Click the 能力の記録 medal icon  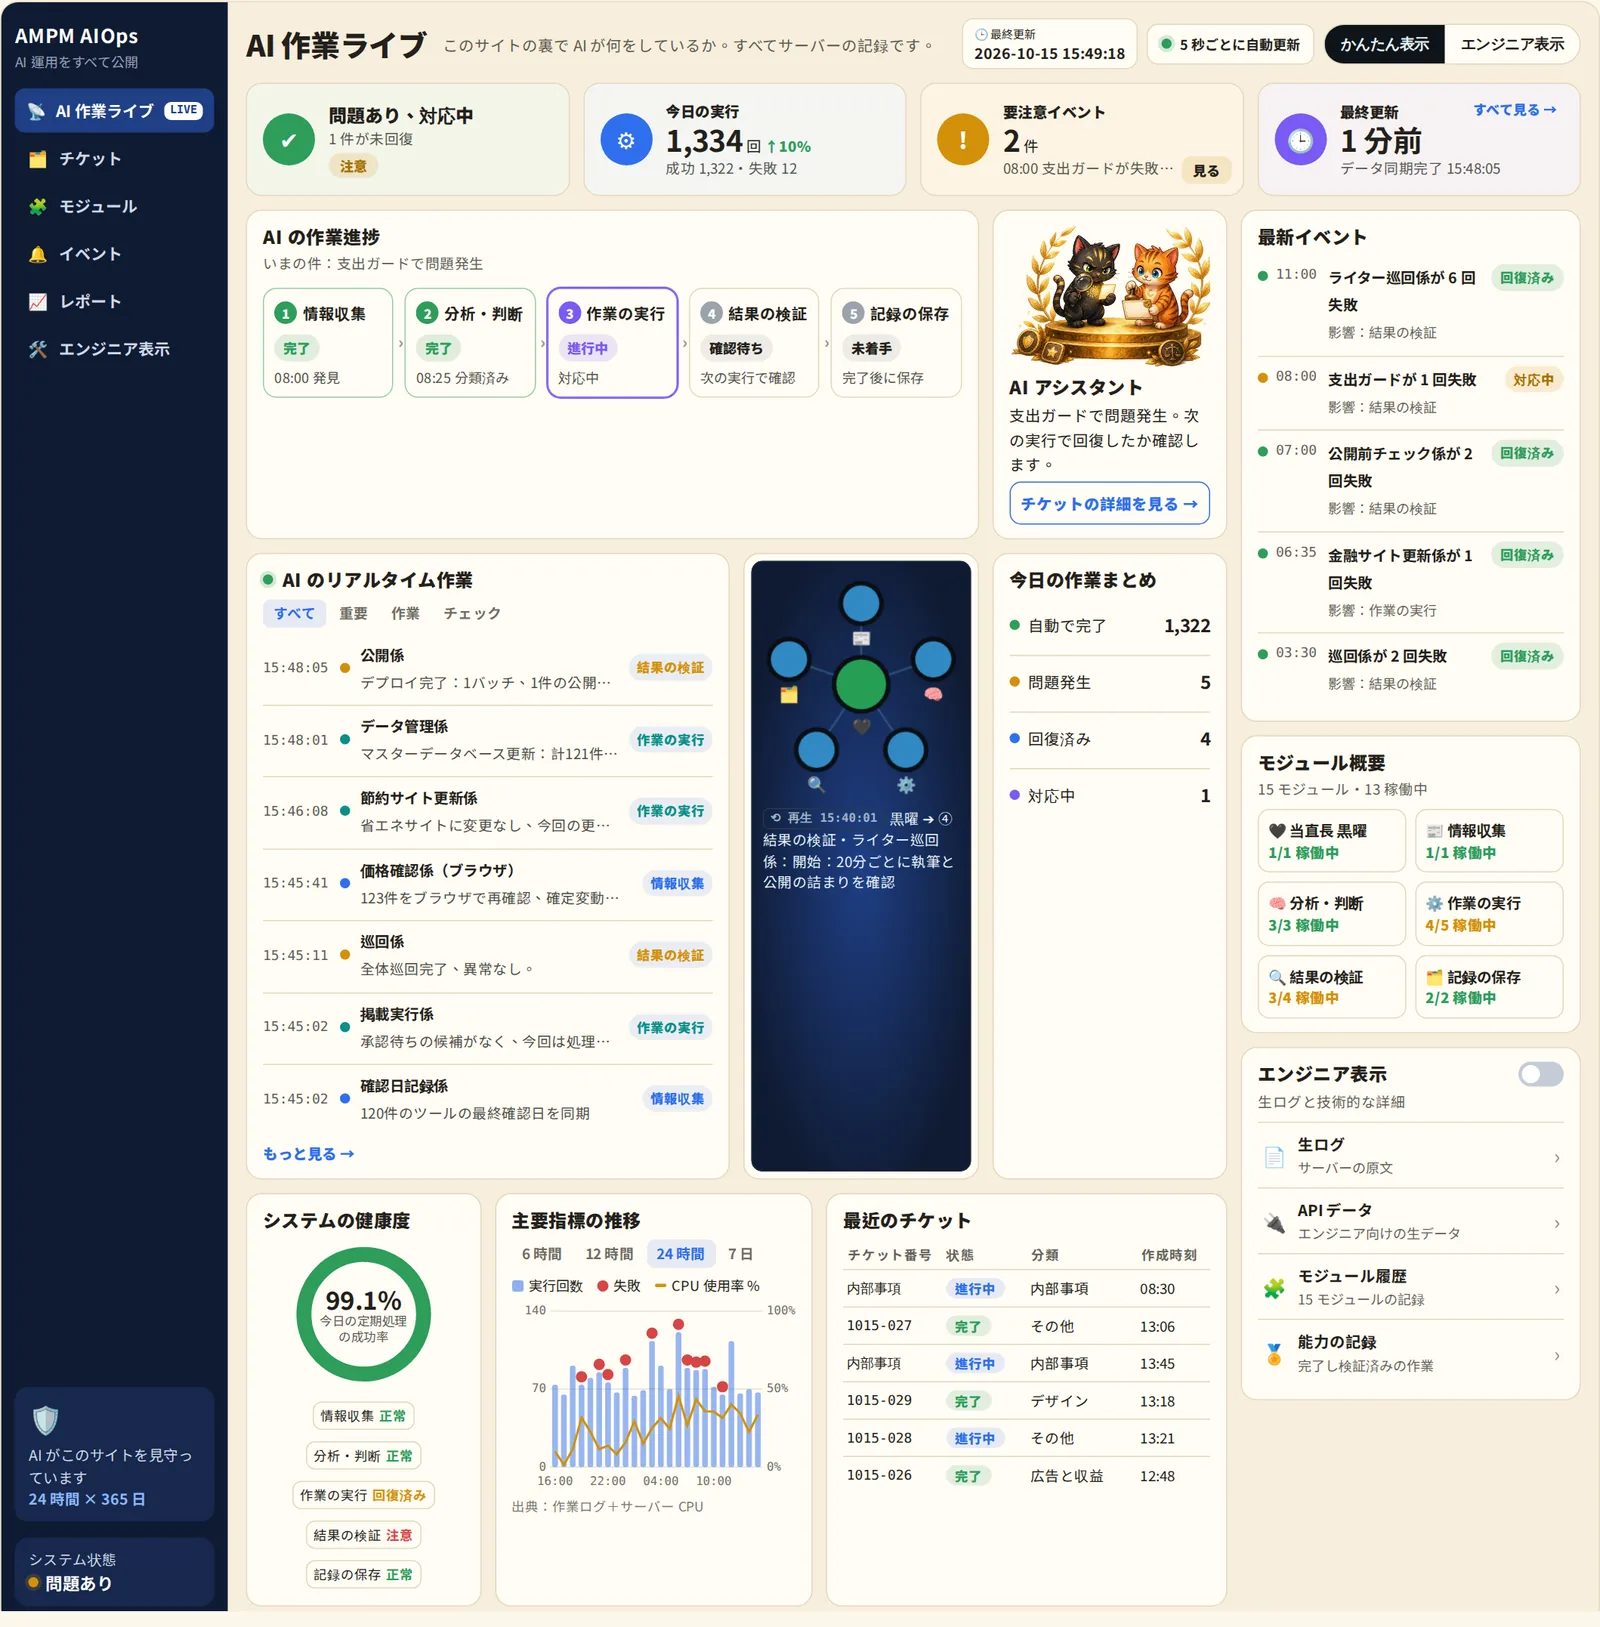[x=1274, y=1354]
